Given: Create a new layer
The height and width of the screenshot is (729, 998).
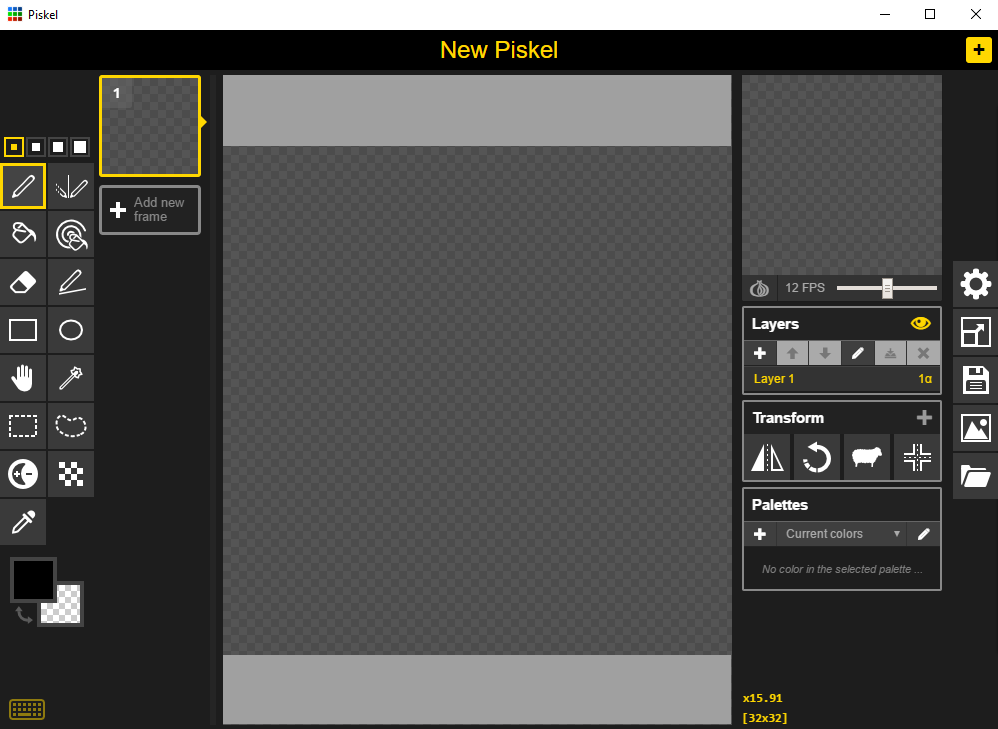Looking at the screenshot, I should 760,353.
